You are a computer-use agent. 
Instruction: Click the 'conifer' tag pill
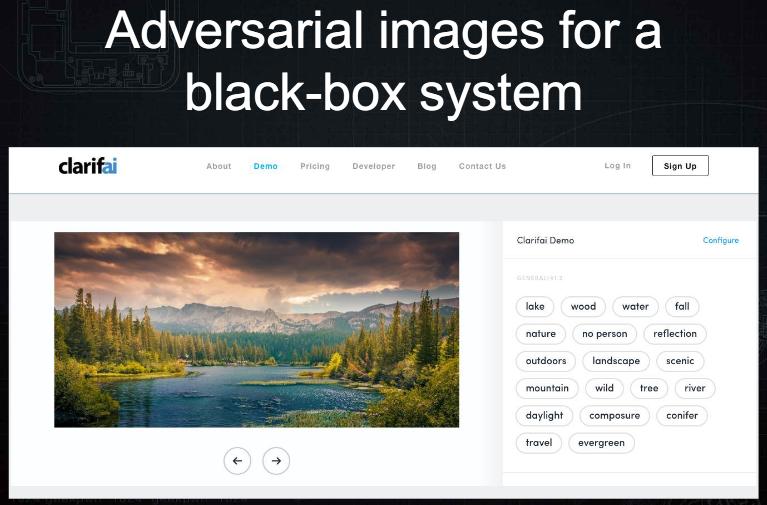pos(682,415)
